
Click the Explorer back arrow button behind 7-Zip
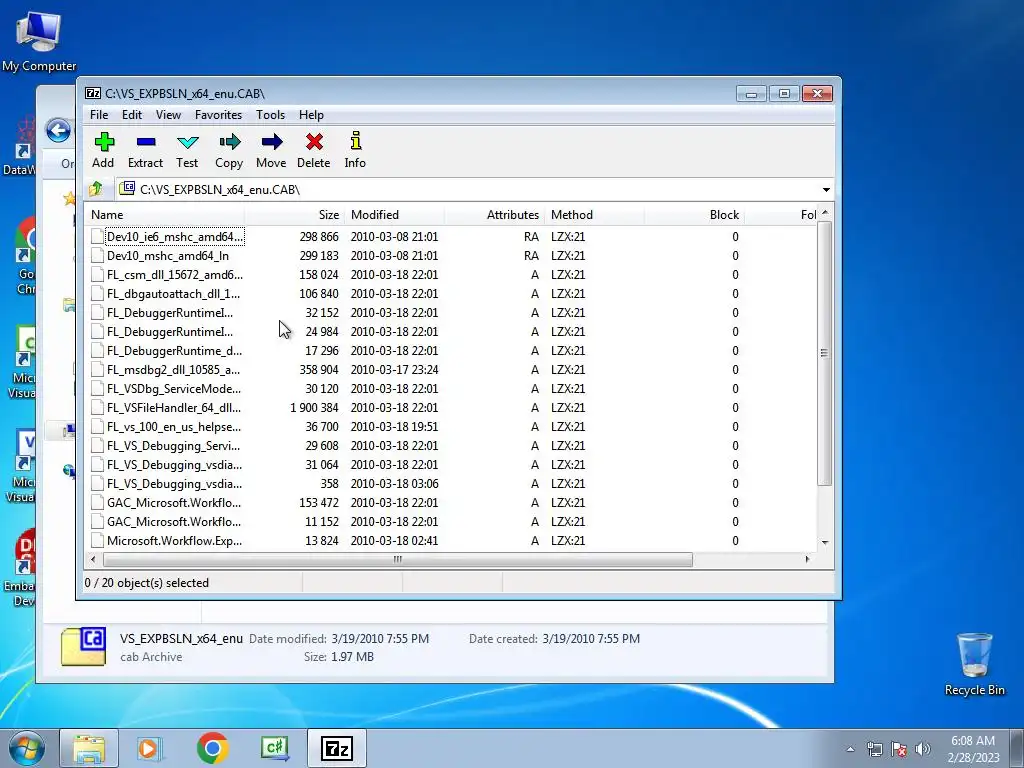tap(58, 131)
